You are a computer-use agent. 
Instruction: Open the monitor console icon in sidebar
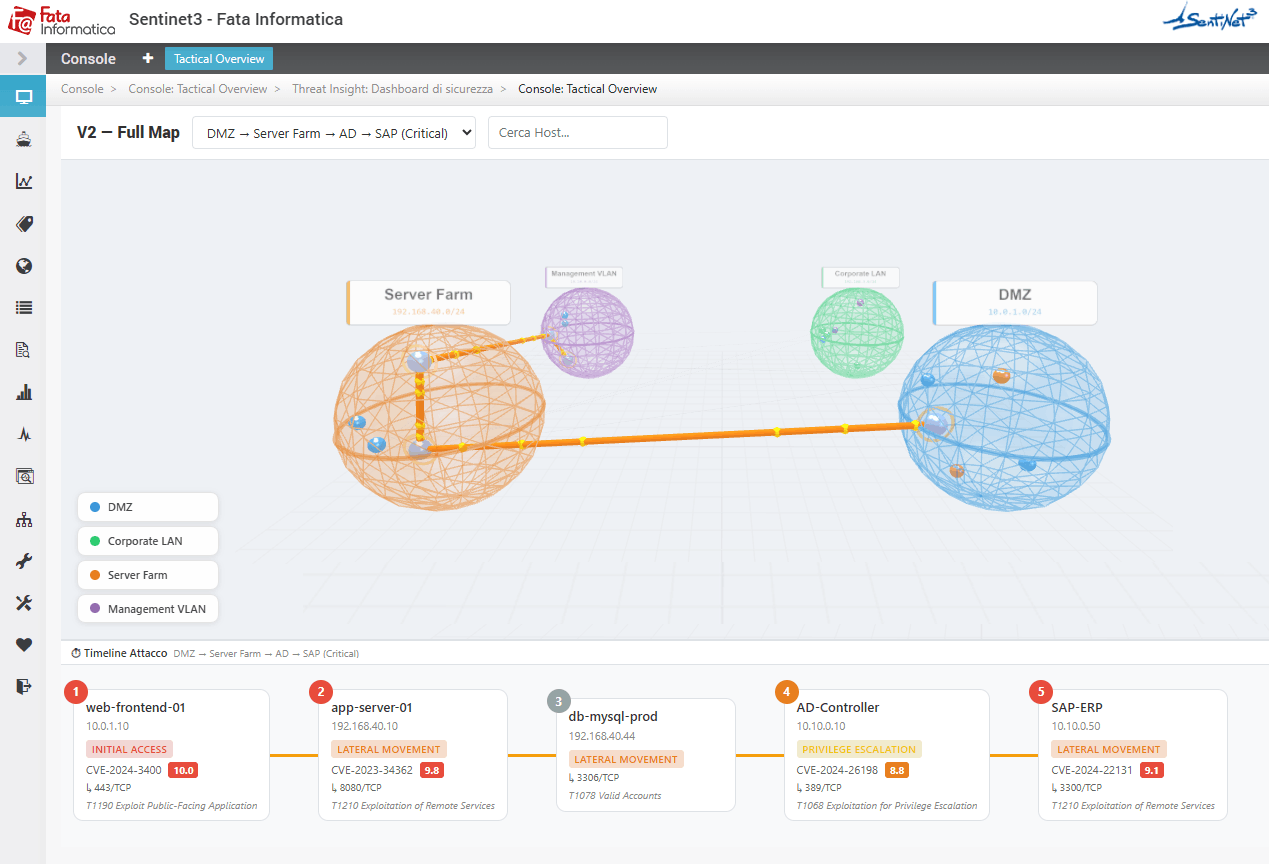click(x=23, y=97)
